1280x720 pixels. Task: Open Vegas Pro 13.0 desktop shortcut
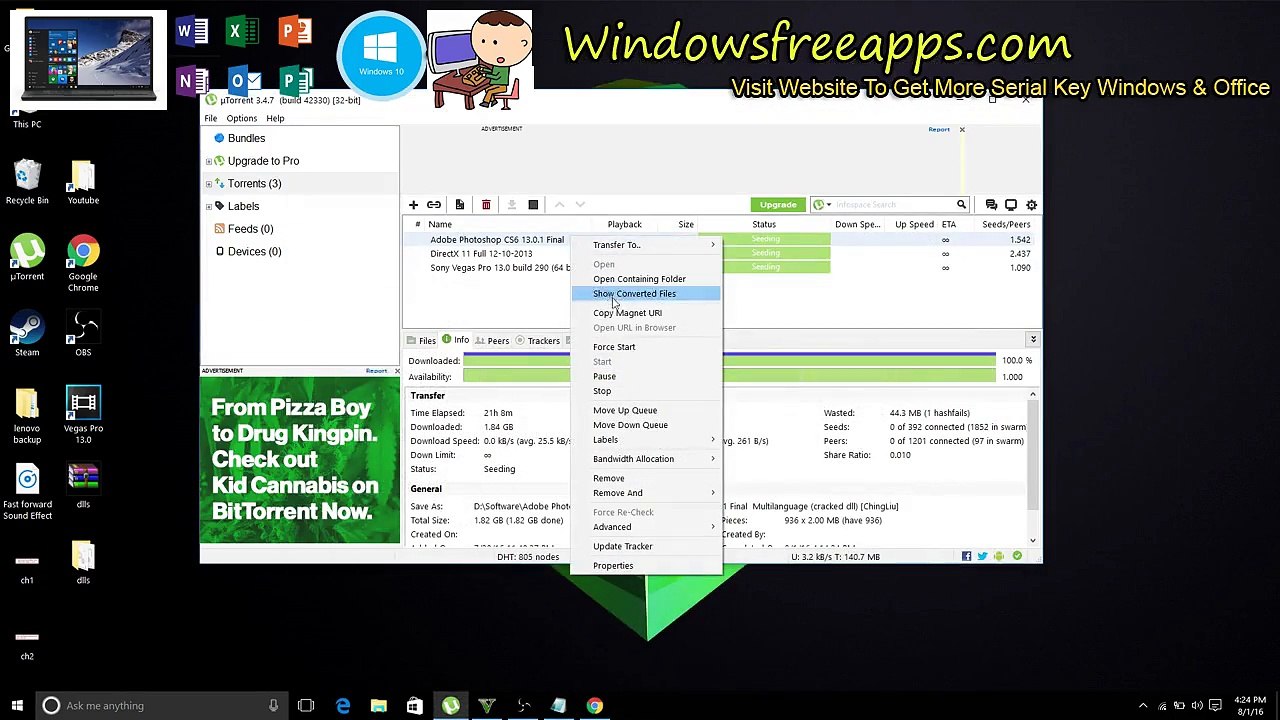click(x=83, y=415)
